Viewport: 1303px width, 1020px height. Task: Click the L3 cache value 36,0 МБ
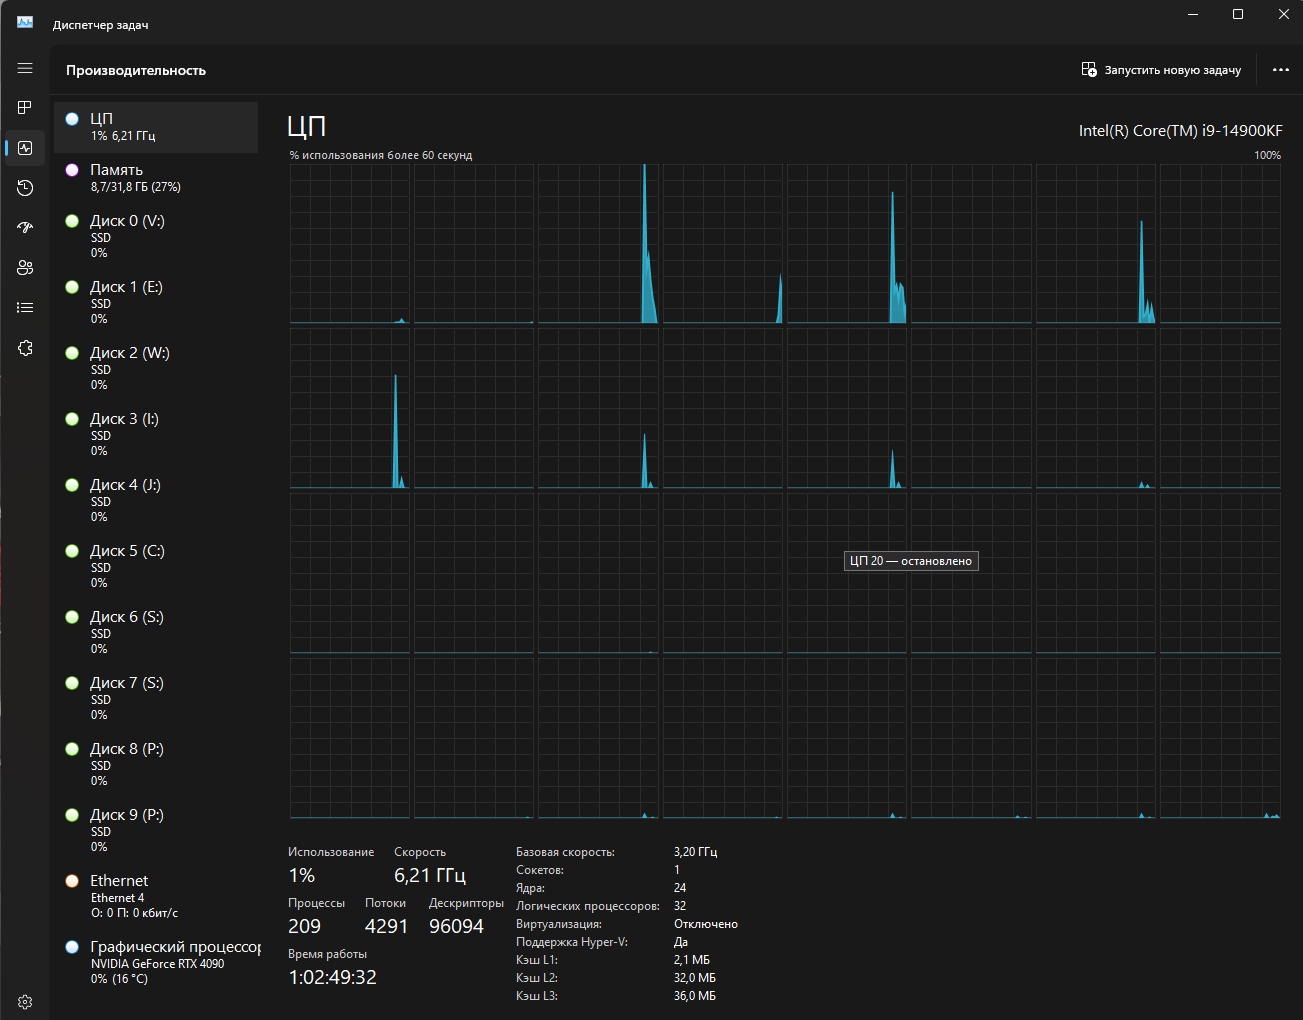click(695, 996)
